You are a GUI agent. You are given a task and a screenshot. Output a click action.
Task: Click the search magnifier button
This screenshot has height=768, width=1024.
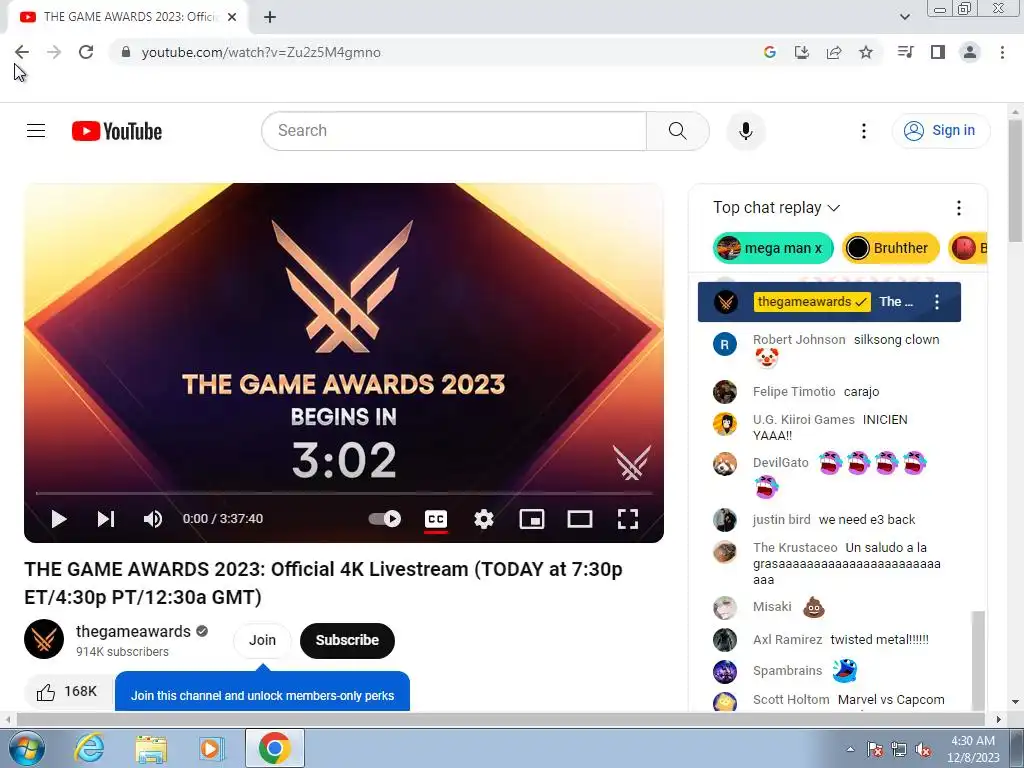pos(678,131)
